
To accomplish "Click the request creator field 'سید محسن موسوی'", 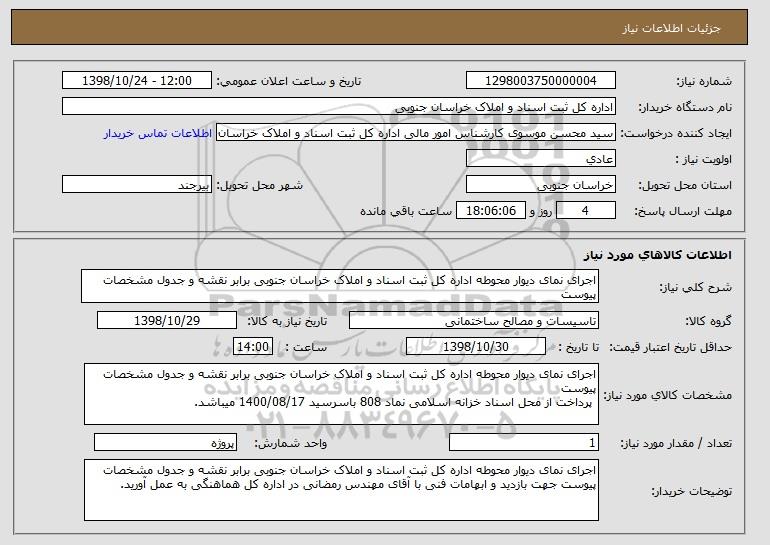I will (x=416, y=133).
